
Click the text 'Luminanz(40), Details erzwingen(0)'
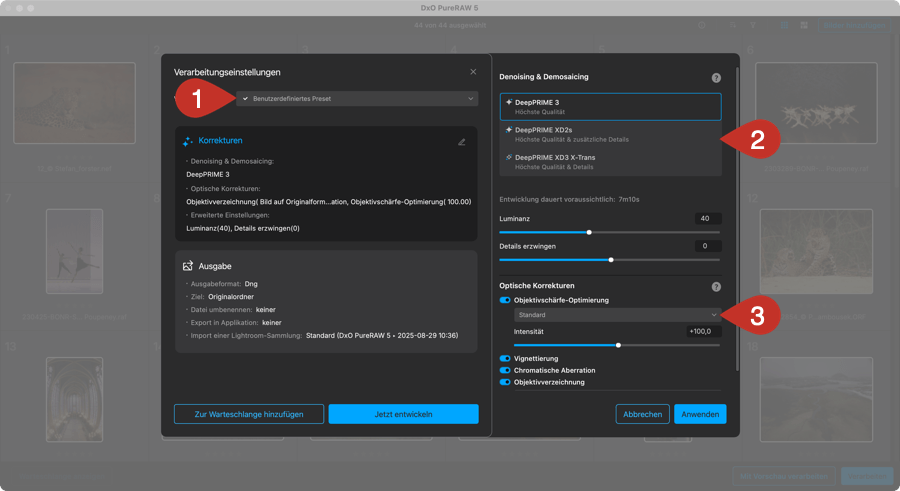click(x=243, y=228)
